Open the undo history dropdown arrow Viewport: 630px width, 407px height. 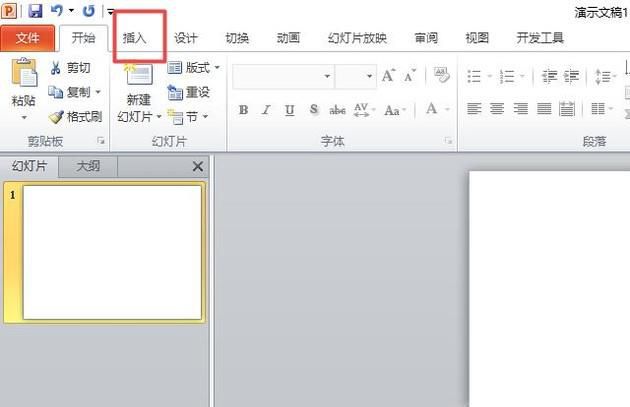(x=71, y=10)
